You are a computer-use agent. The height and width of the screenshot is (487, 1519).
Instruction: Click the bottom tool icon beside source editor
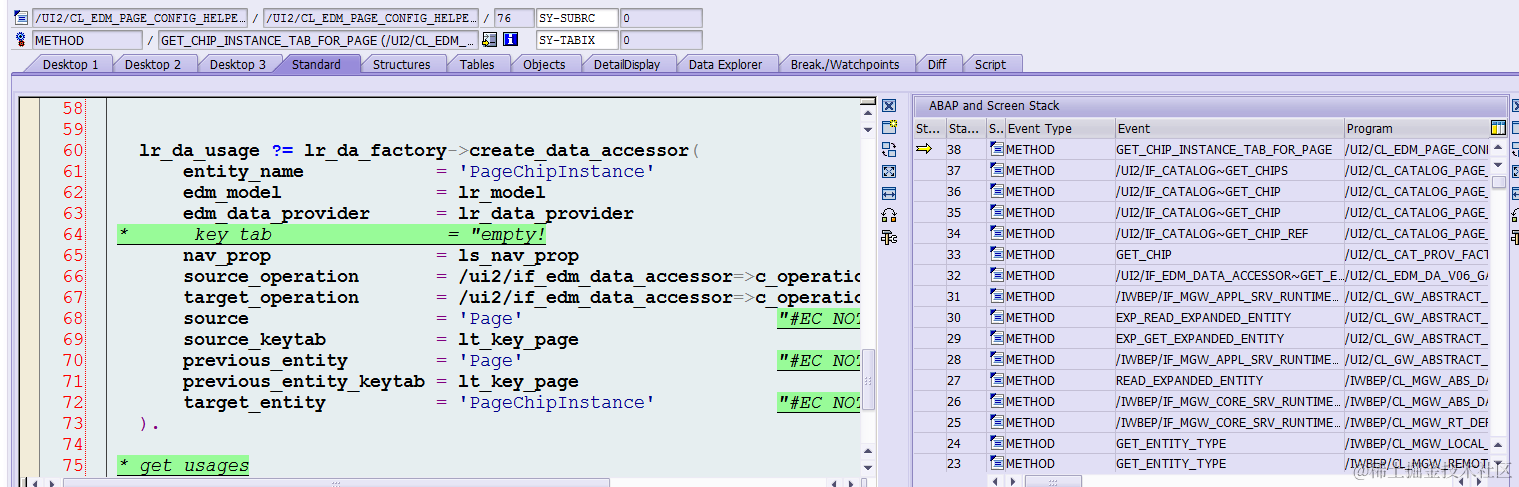click(889, 237)
